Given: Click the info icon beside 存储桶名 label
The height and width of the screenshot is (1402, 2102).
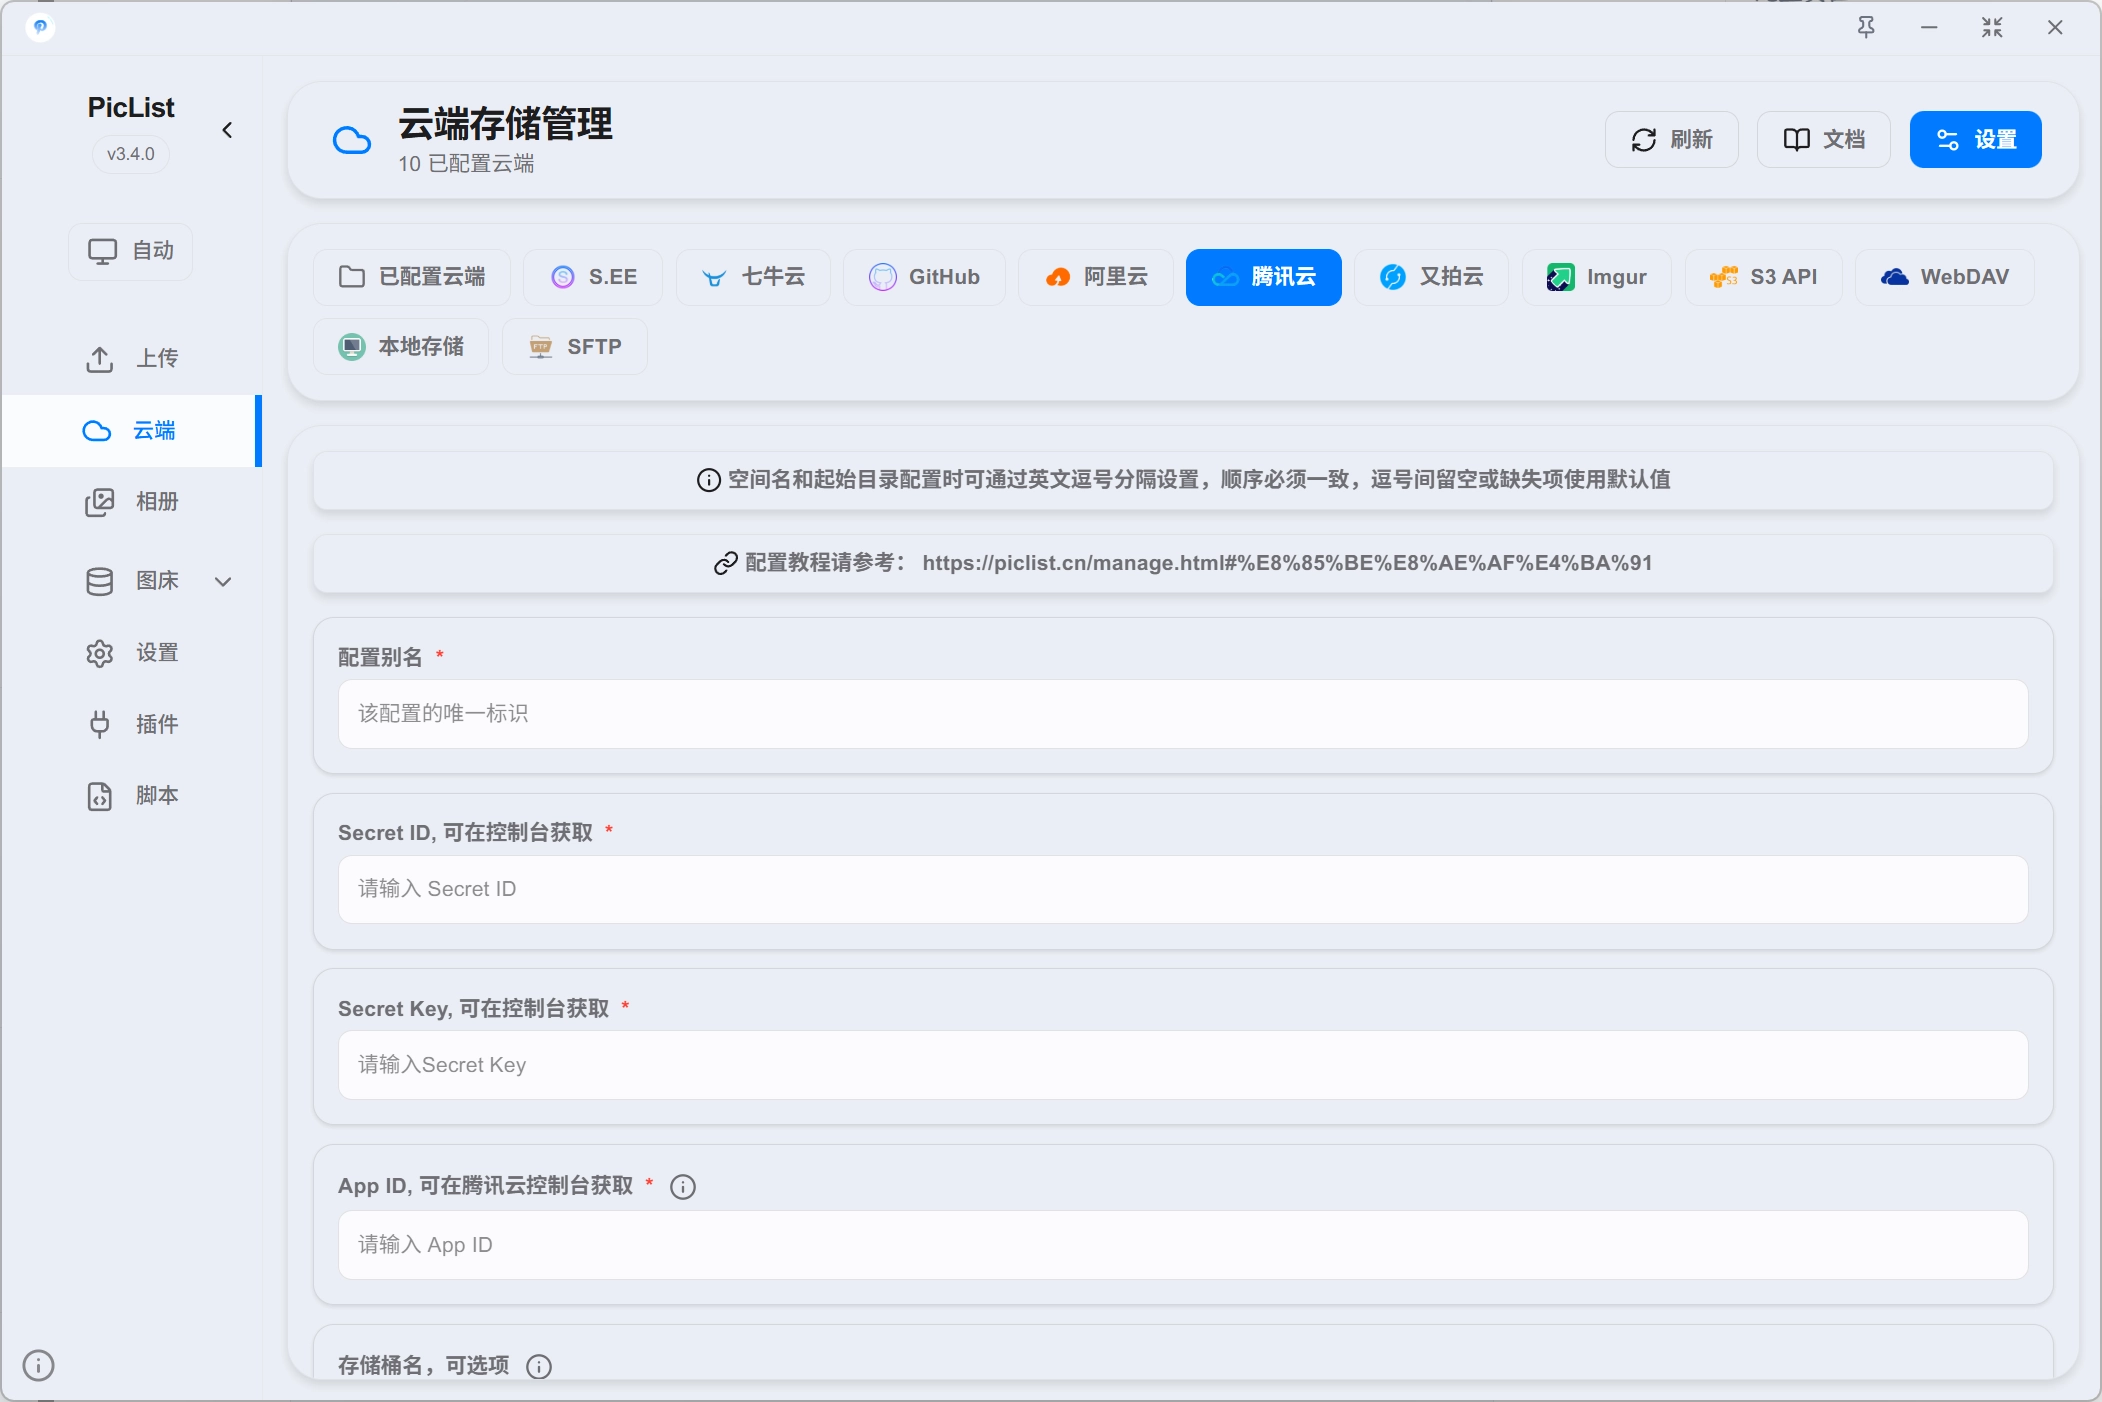Looking at the screenshot, I should pos(539,1366).
